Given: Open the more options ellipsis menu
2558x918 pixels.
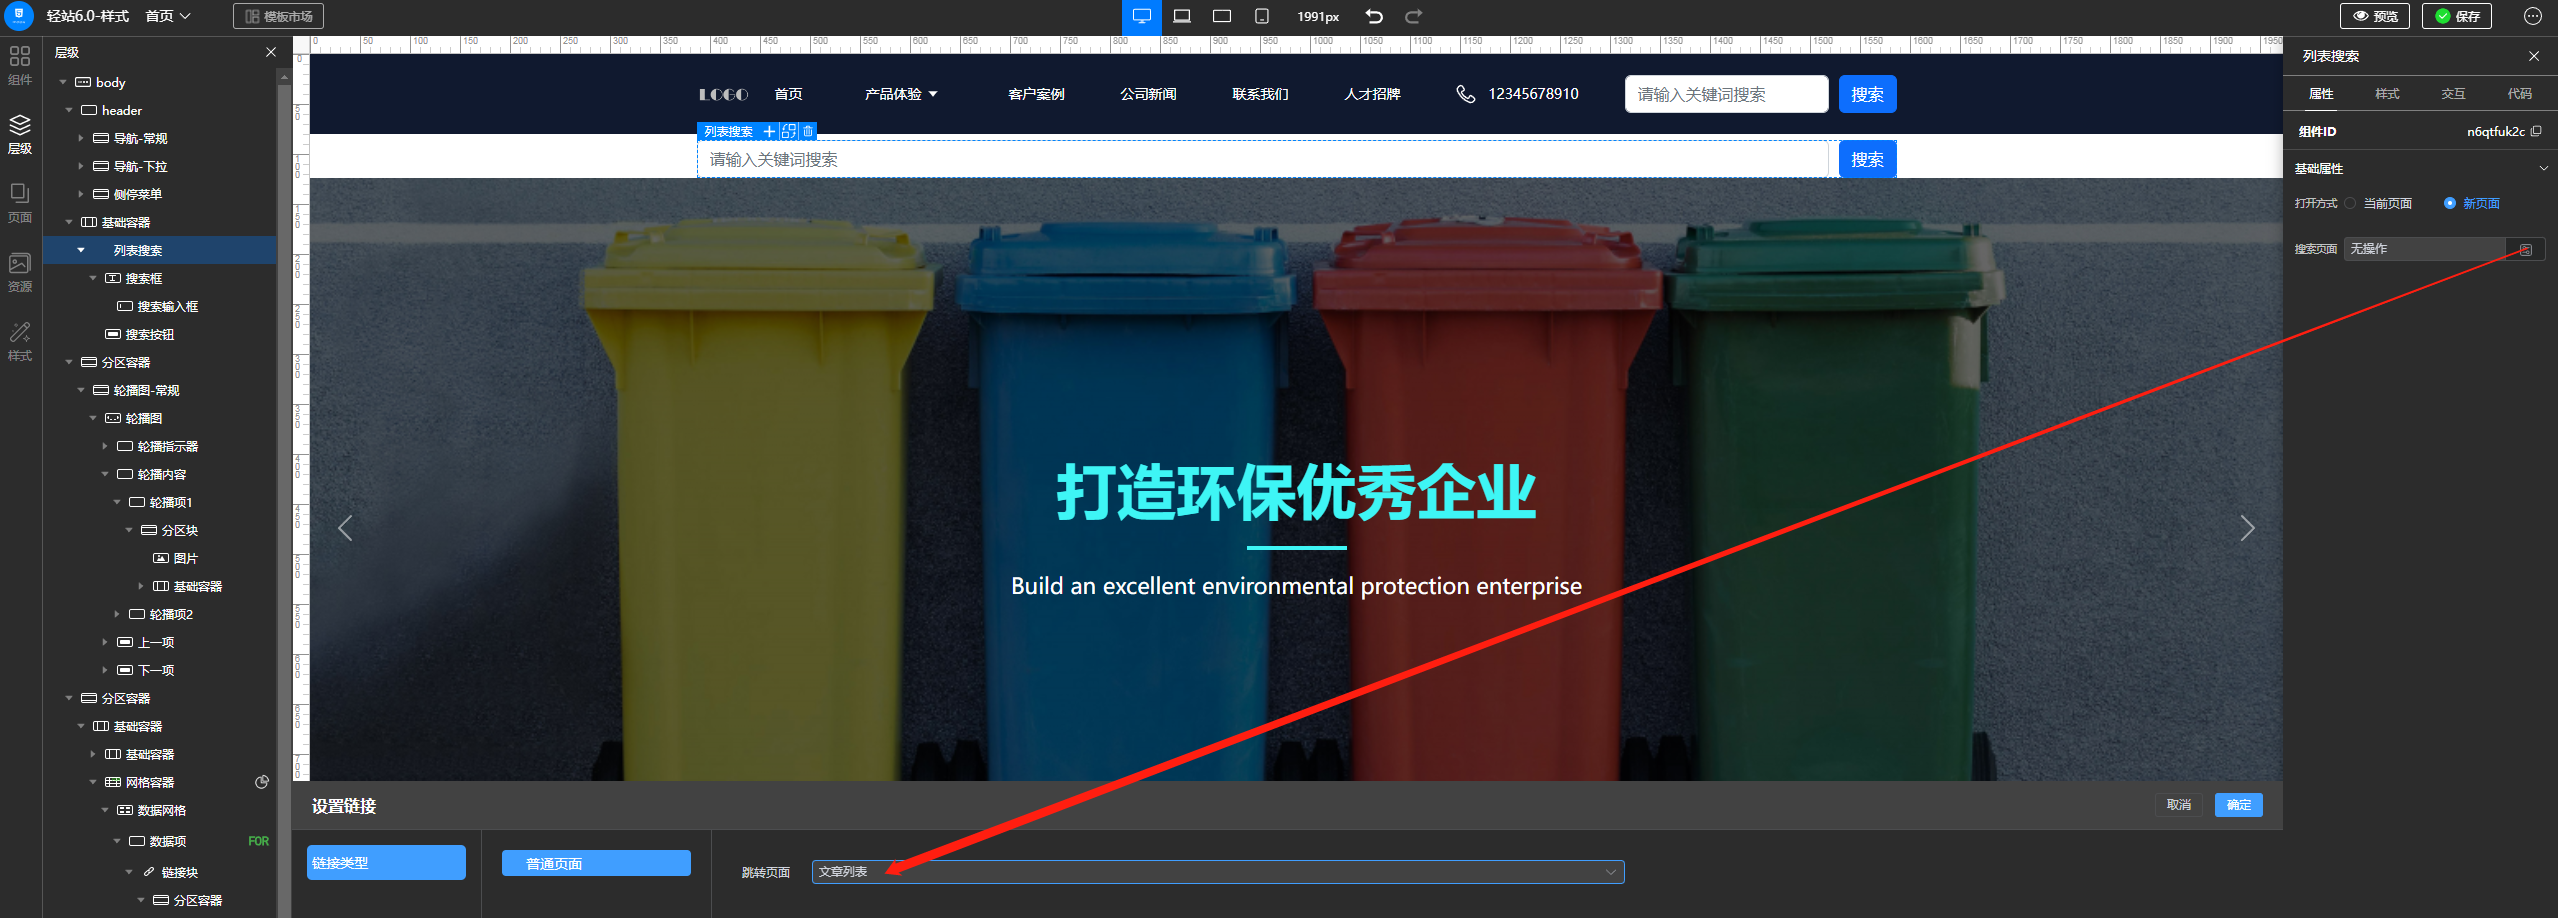Looking at the screenshot, I should tap(2533, 16).
